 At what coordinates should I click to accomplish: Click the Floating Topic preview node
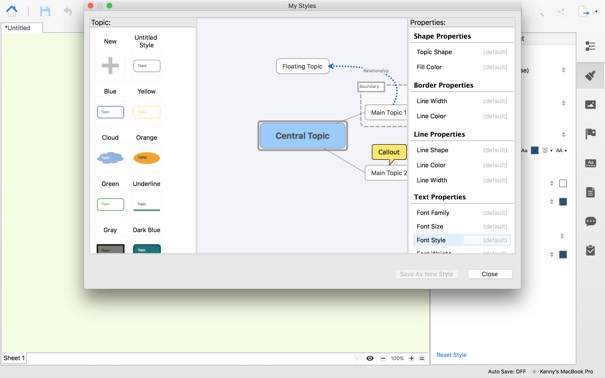click(x=302, y=66)
